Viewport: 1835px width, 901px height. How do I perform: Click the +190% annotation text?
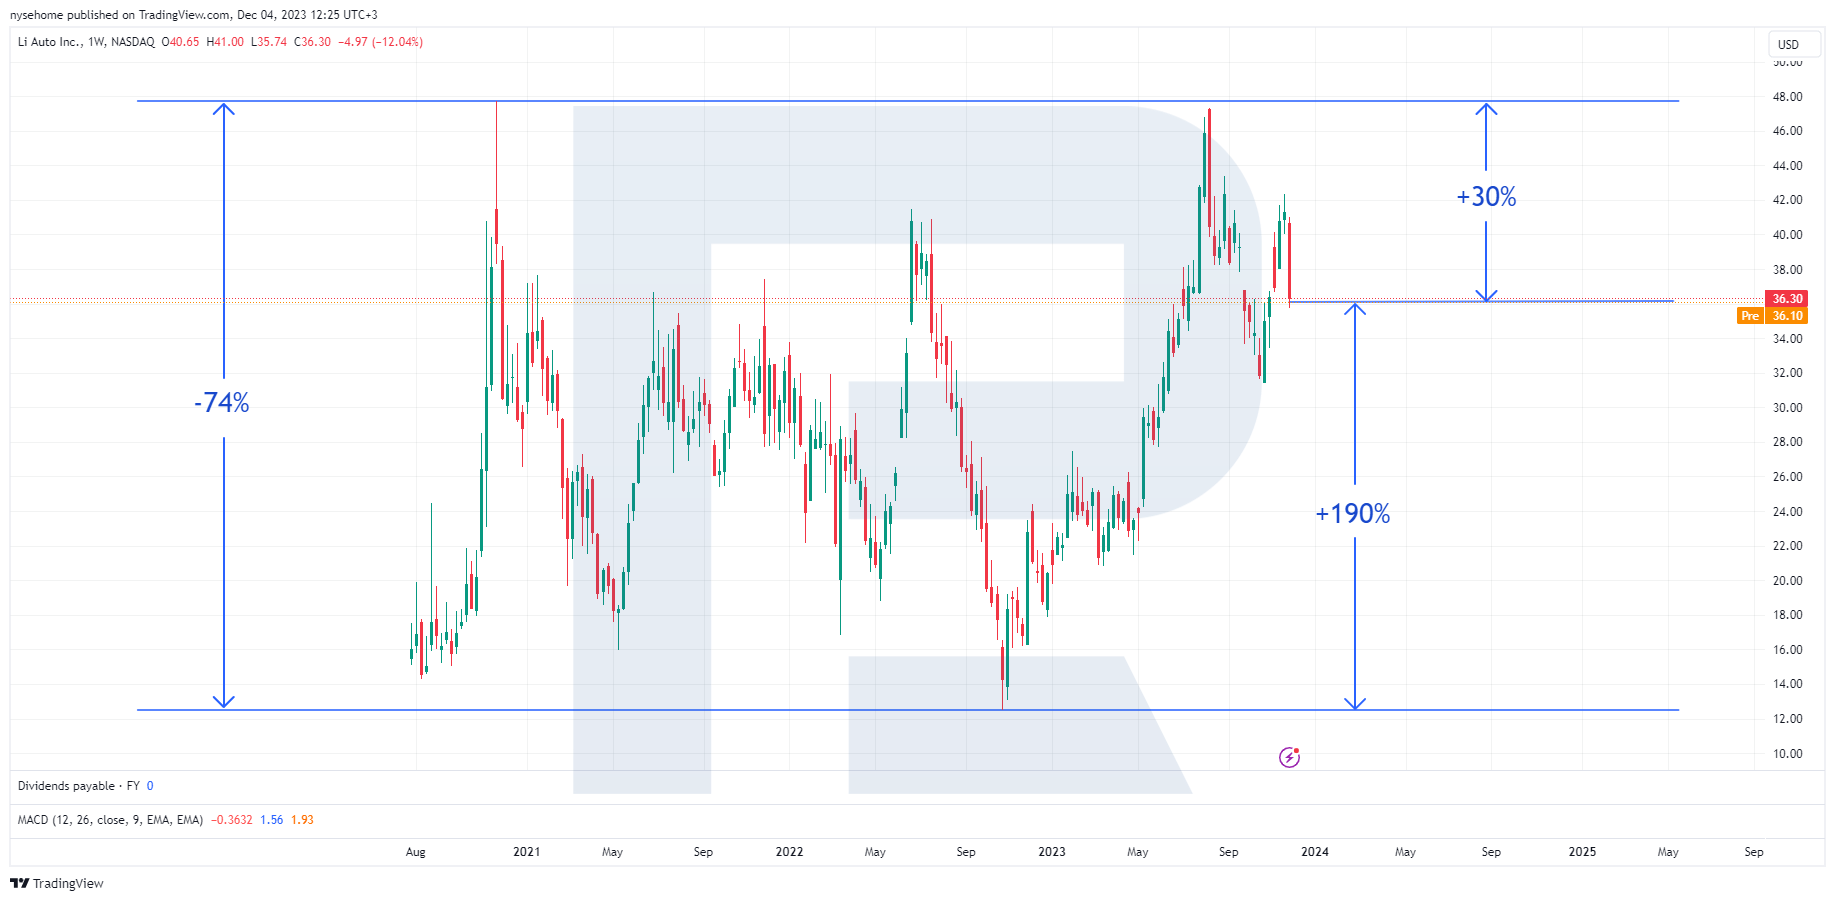coord(1353,514)
